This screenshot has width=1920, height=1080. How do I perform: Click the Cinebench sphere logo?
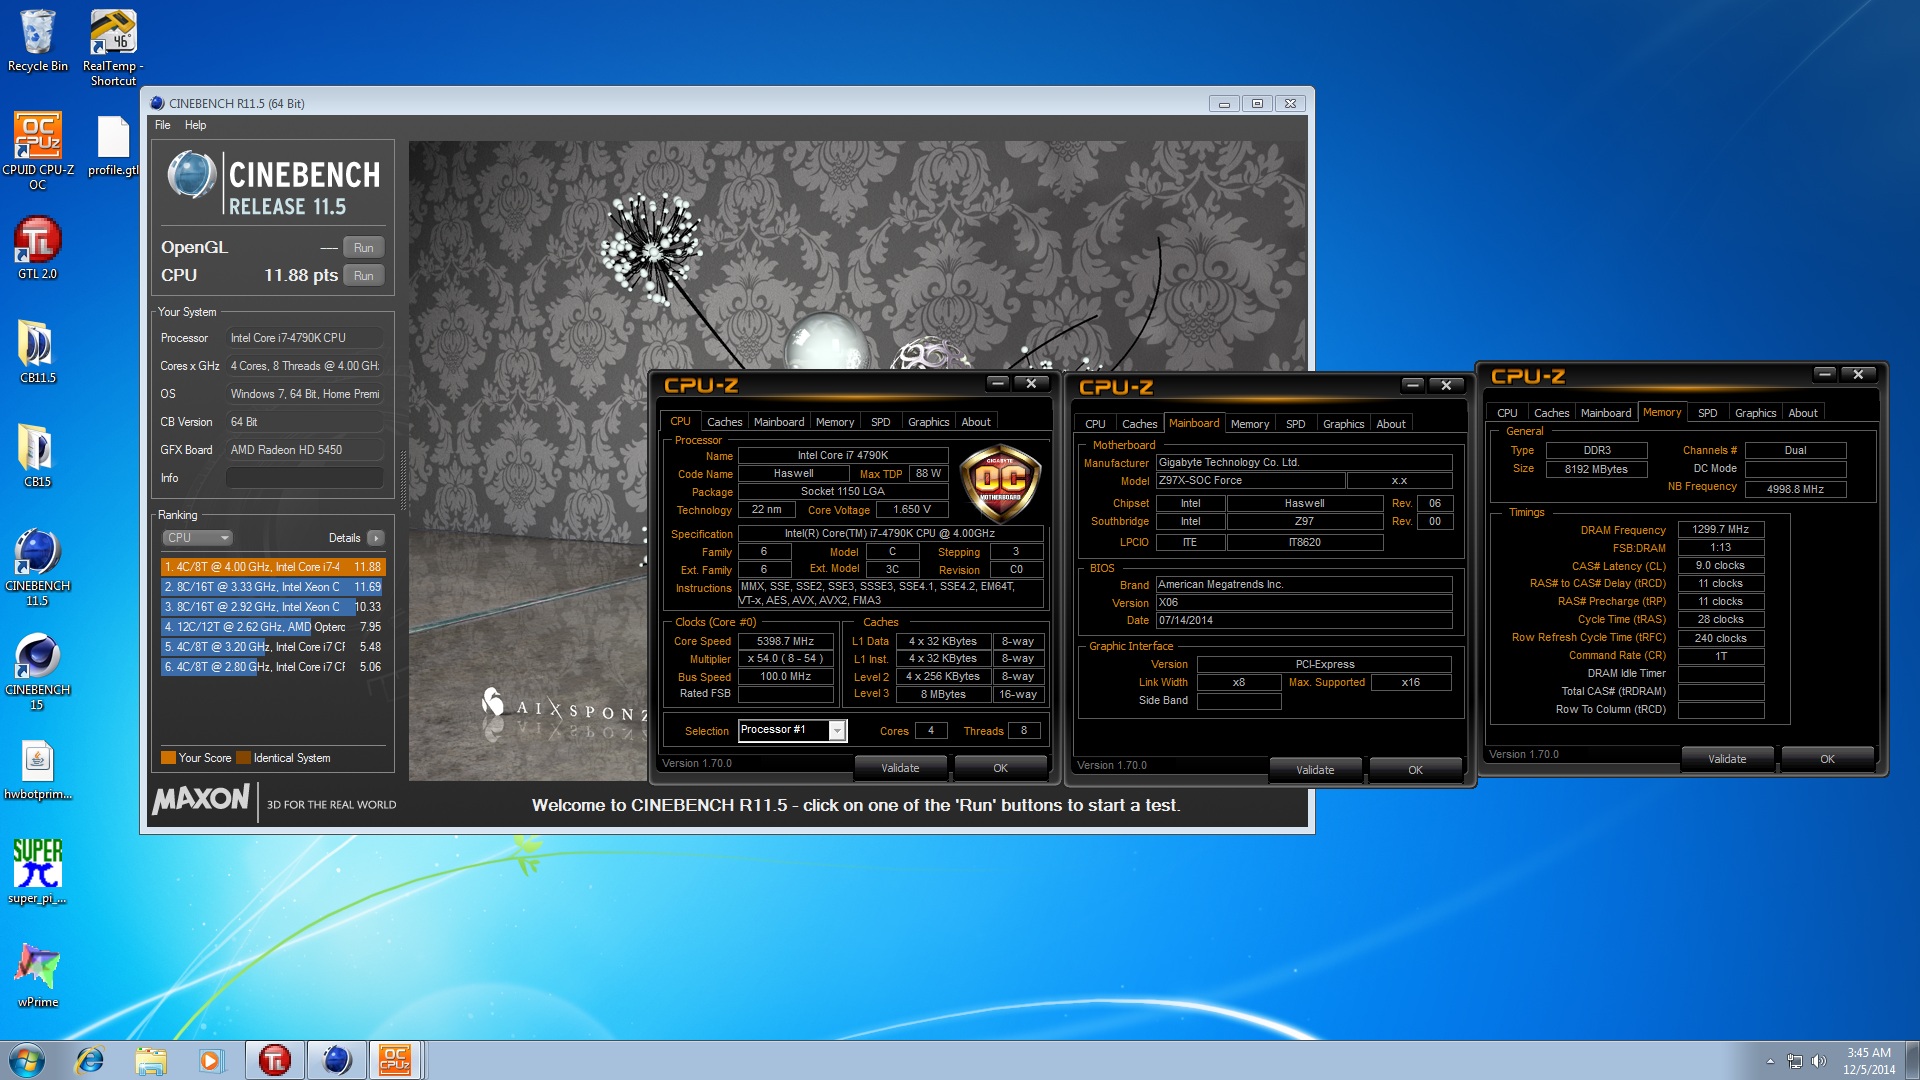pyautogui.click(x=192, y=176)
